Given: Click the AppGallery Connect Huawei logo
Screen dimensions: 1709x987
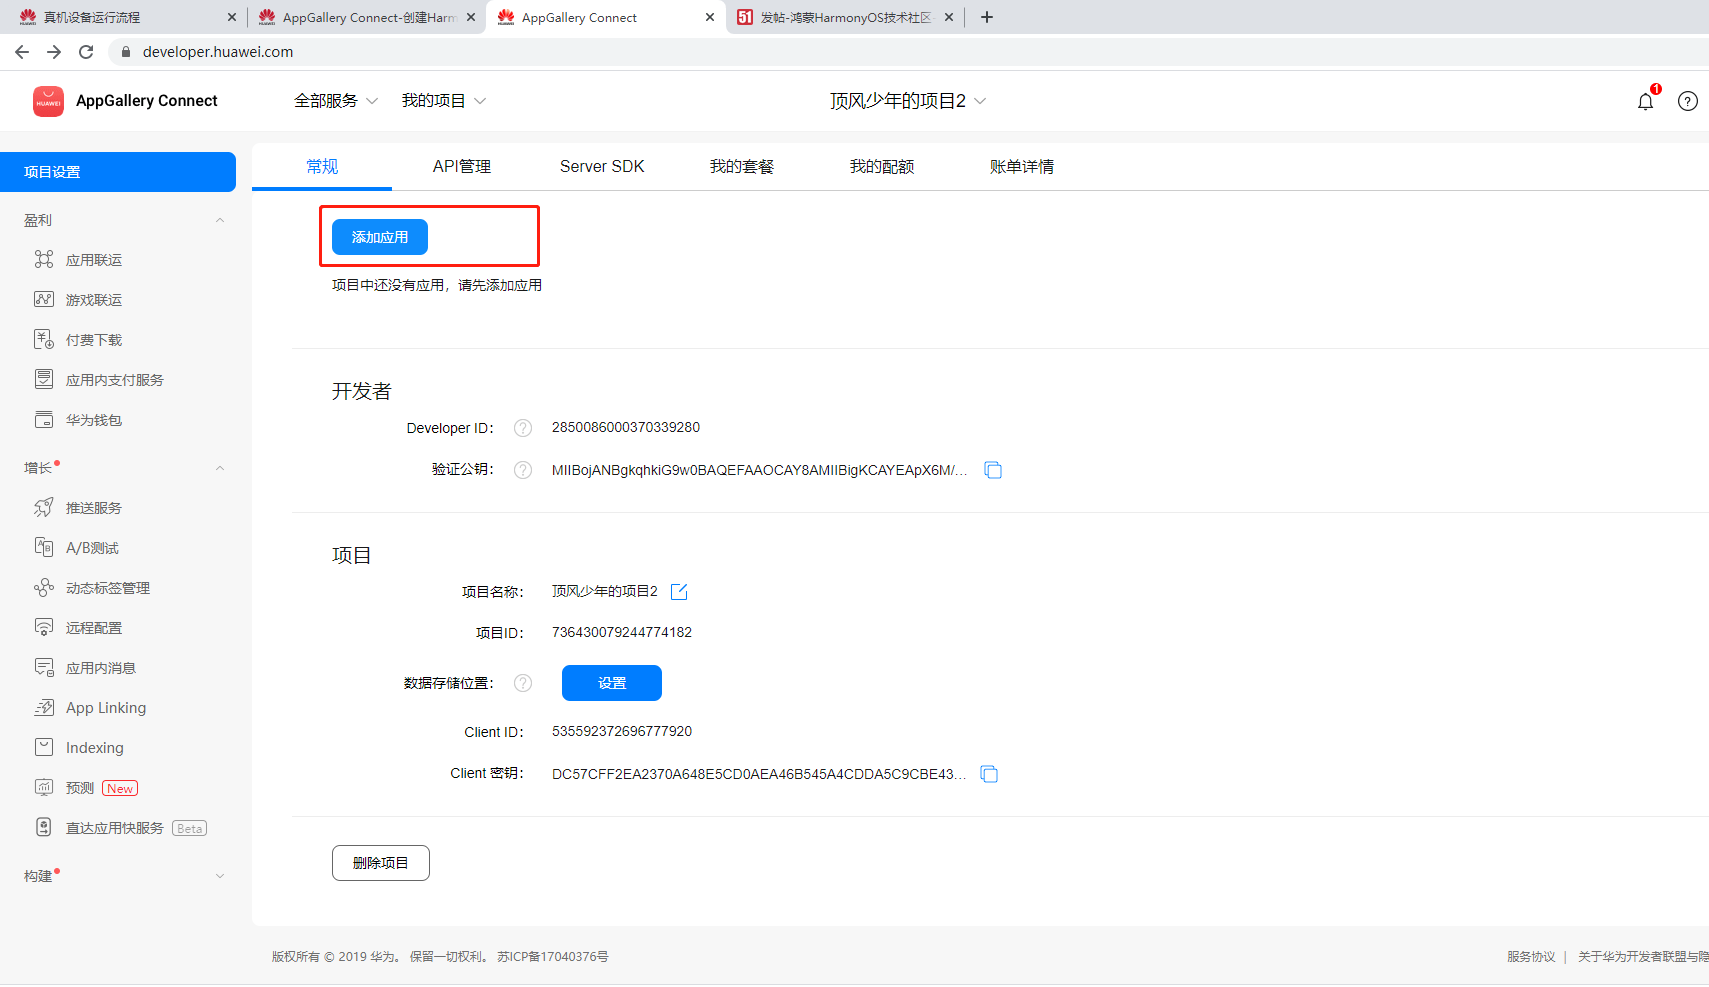Looking at the screenshot, I should [48, 101].
